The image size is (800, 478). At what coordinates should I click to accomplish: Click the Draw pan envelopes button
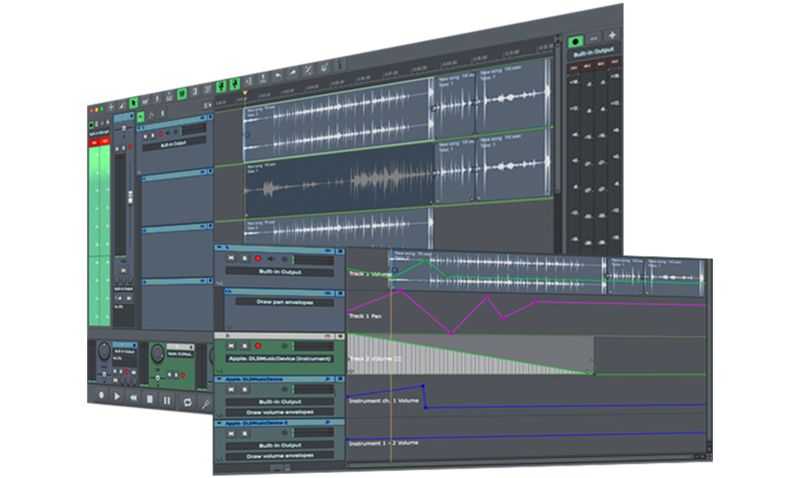pyautogui.click(x=285, y=302)
